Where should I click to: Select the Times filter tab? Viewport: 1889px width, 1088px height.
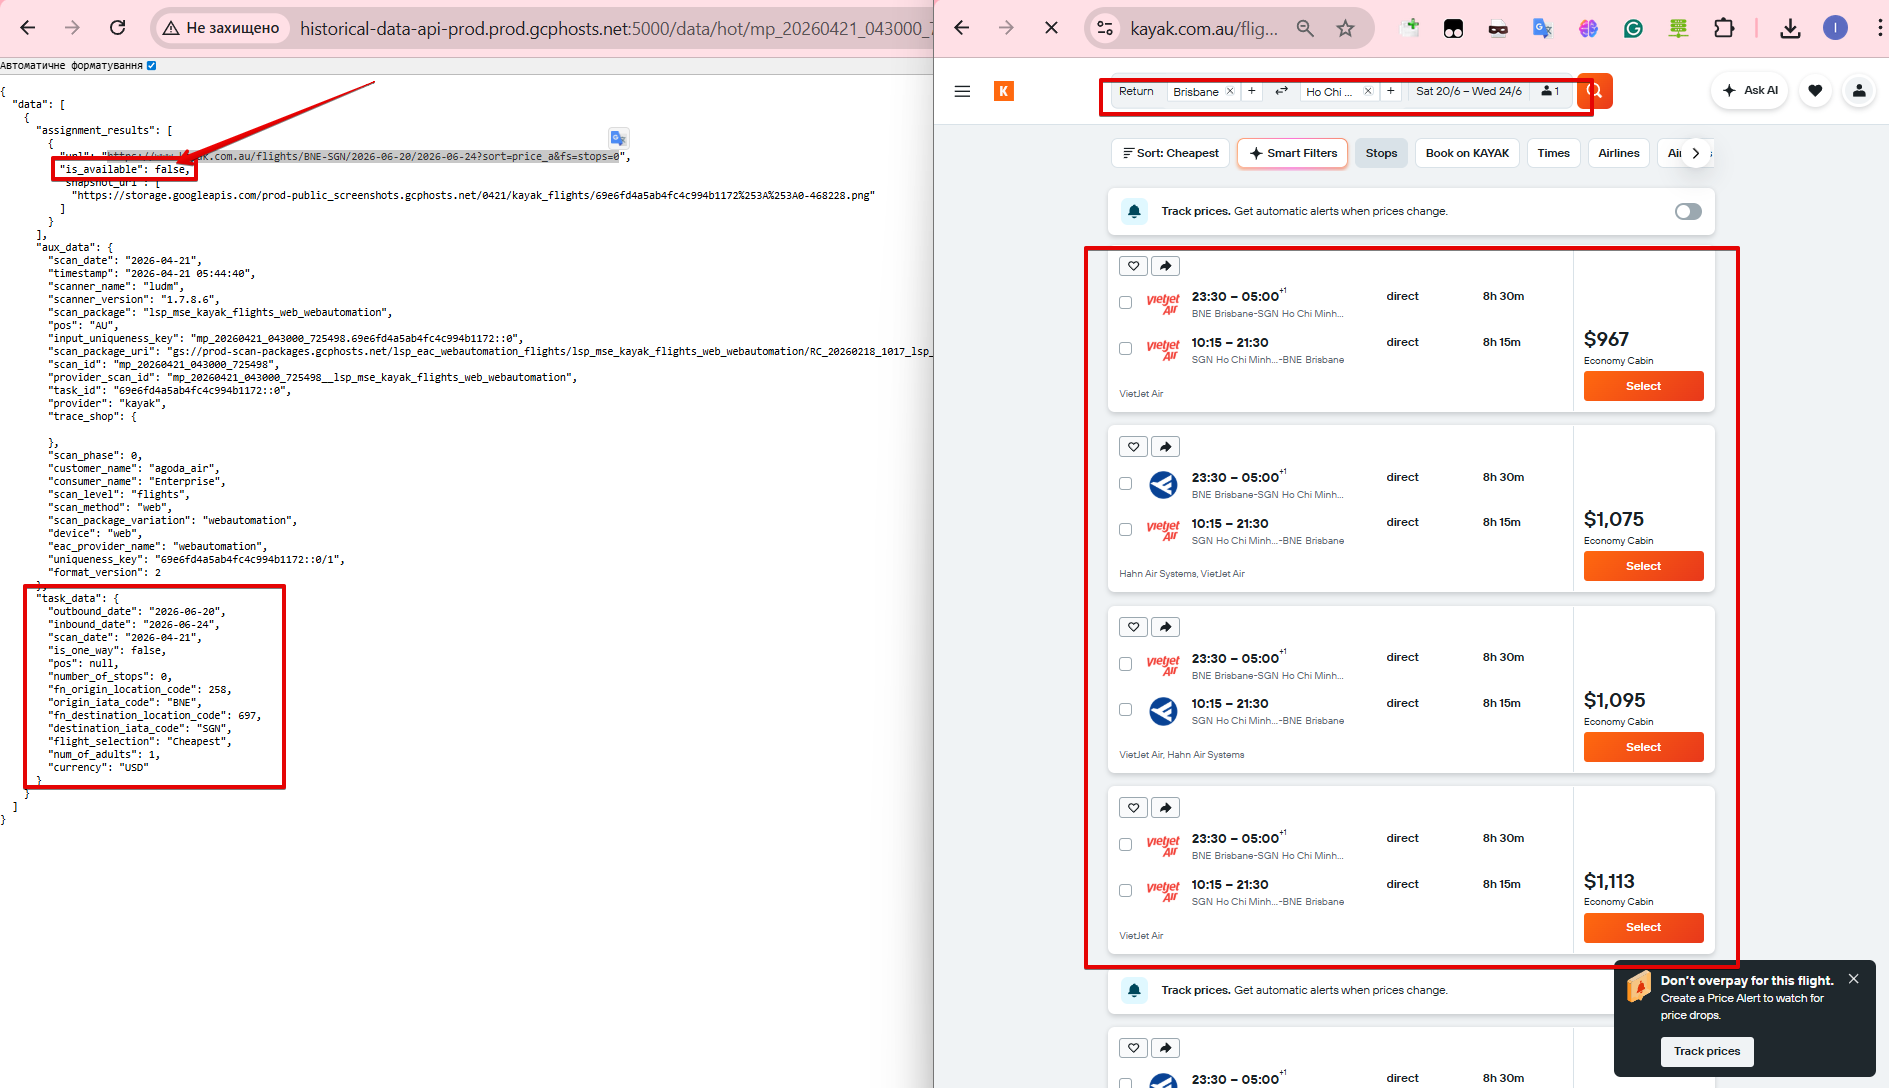click(x=1553, y=153)
